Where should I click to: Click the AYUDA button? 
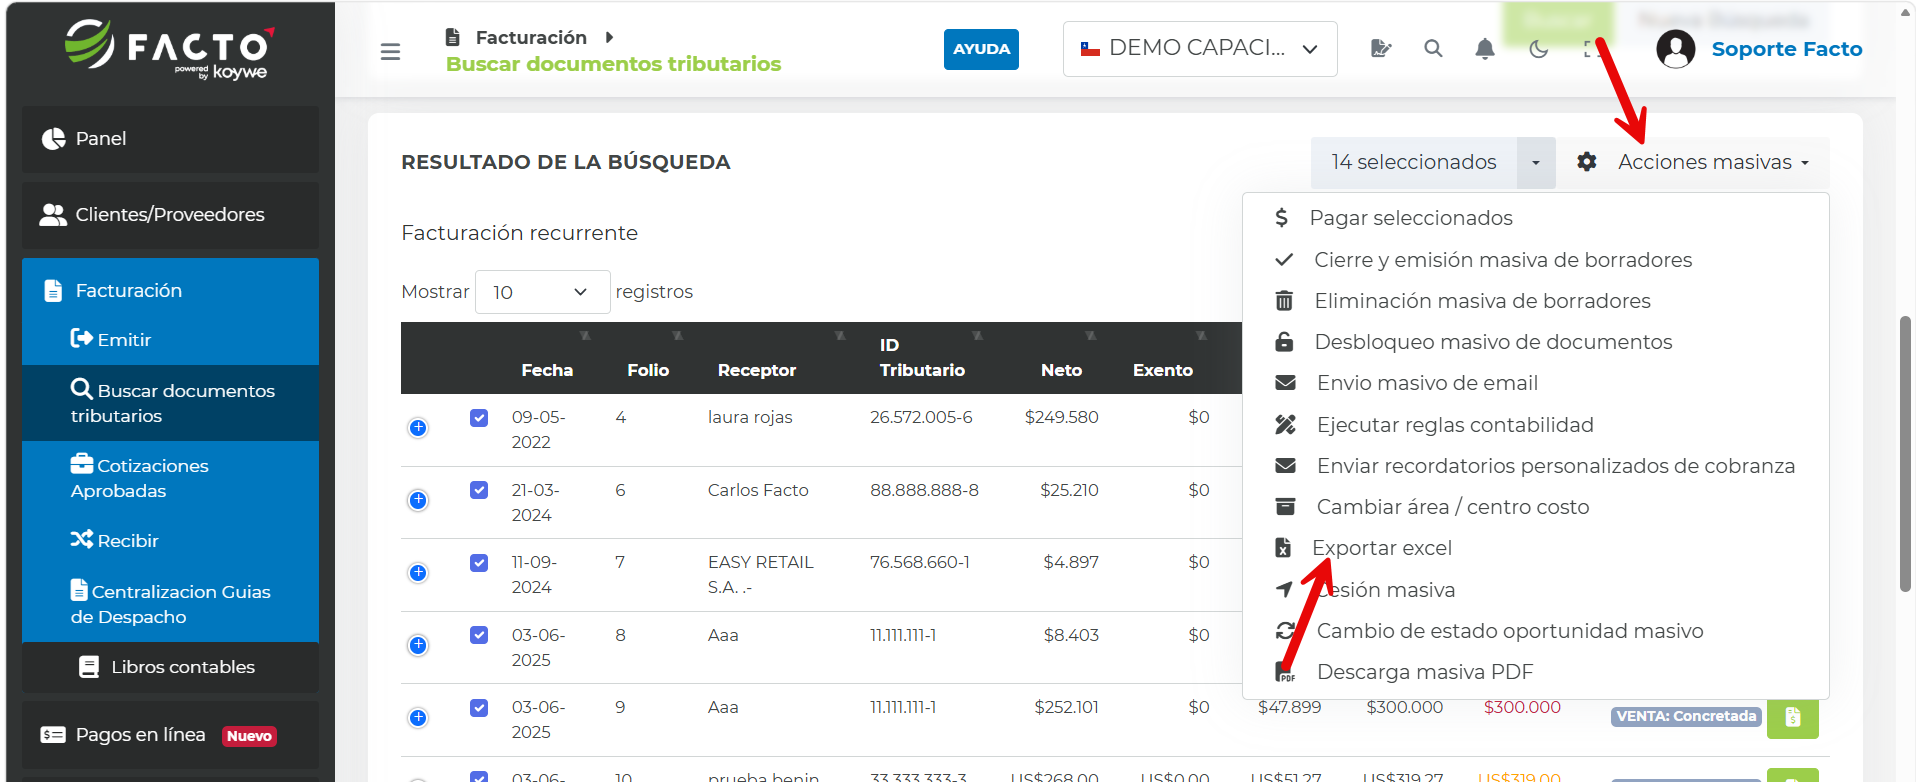[x=981, y=49]
